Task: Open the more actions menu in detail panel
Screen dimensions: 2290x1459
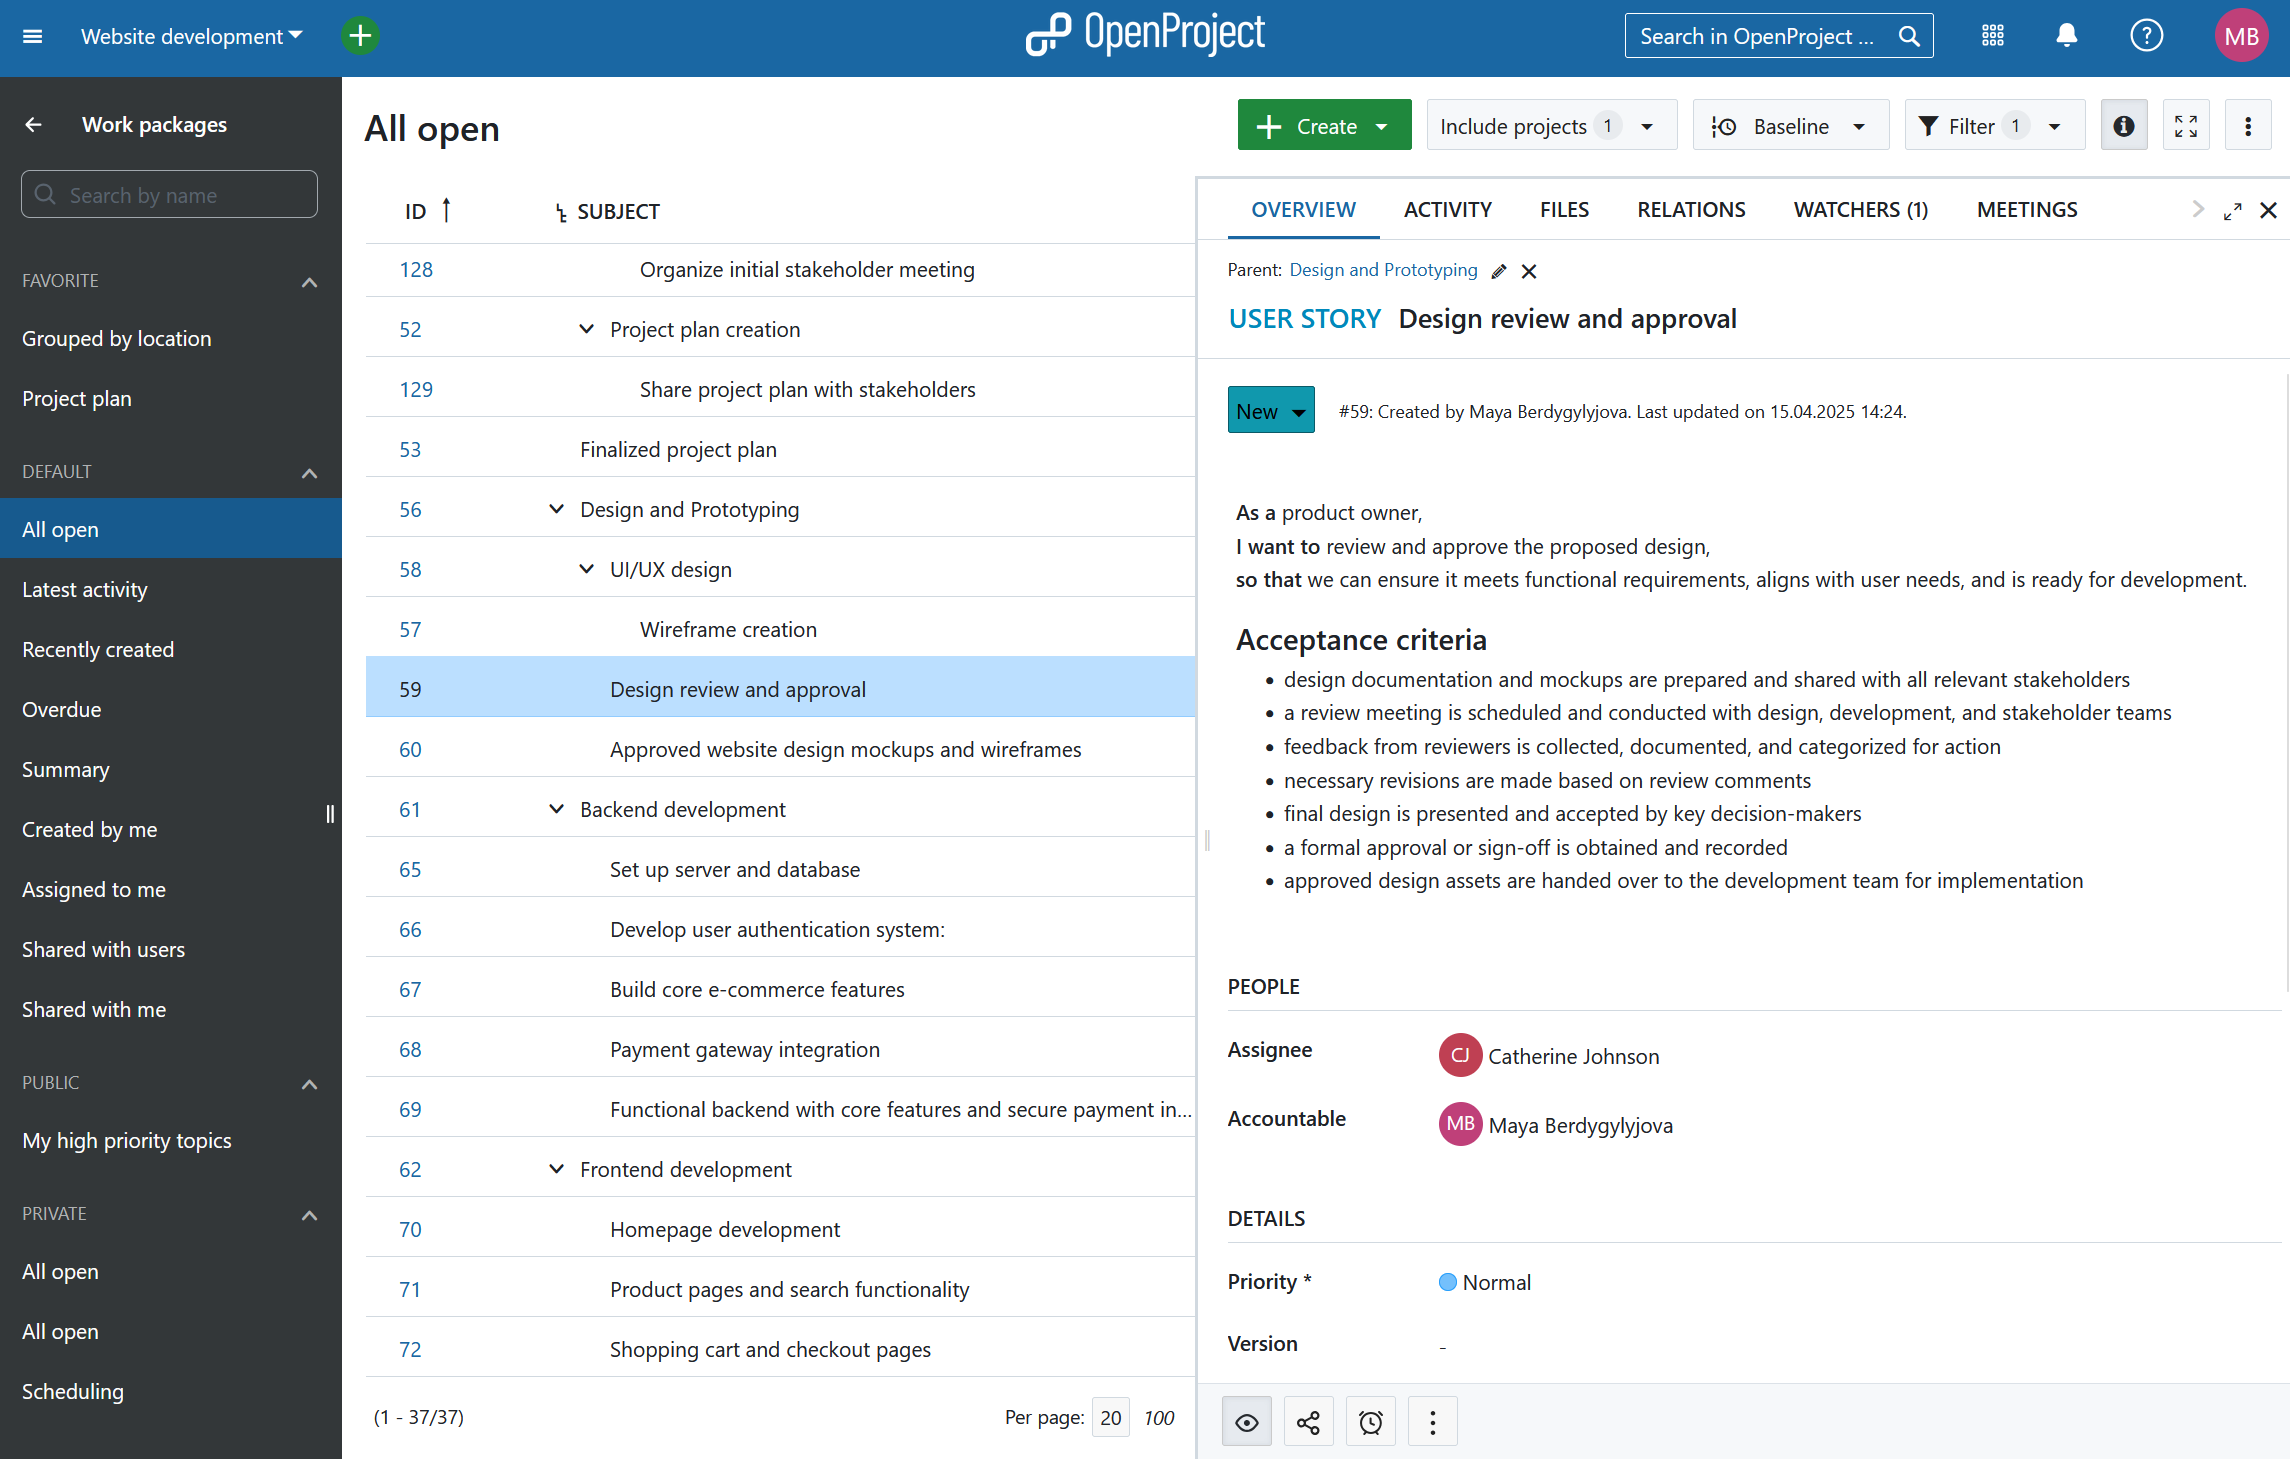Action: click(x=1432, y=1420)
